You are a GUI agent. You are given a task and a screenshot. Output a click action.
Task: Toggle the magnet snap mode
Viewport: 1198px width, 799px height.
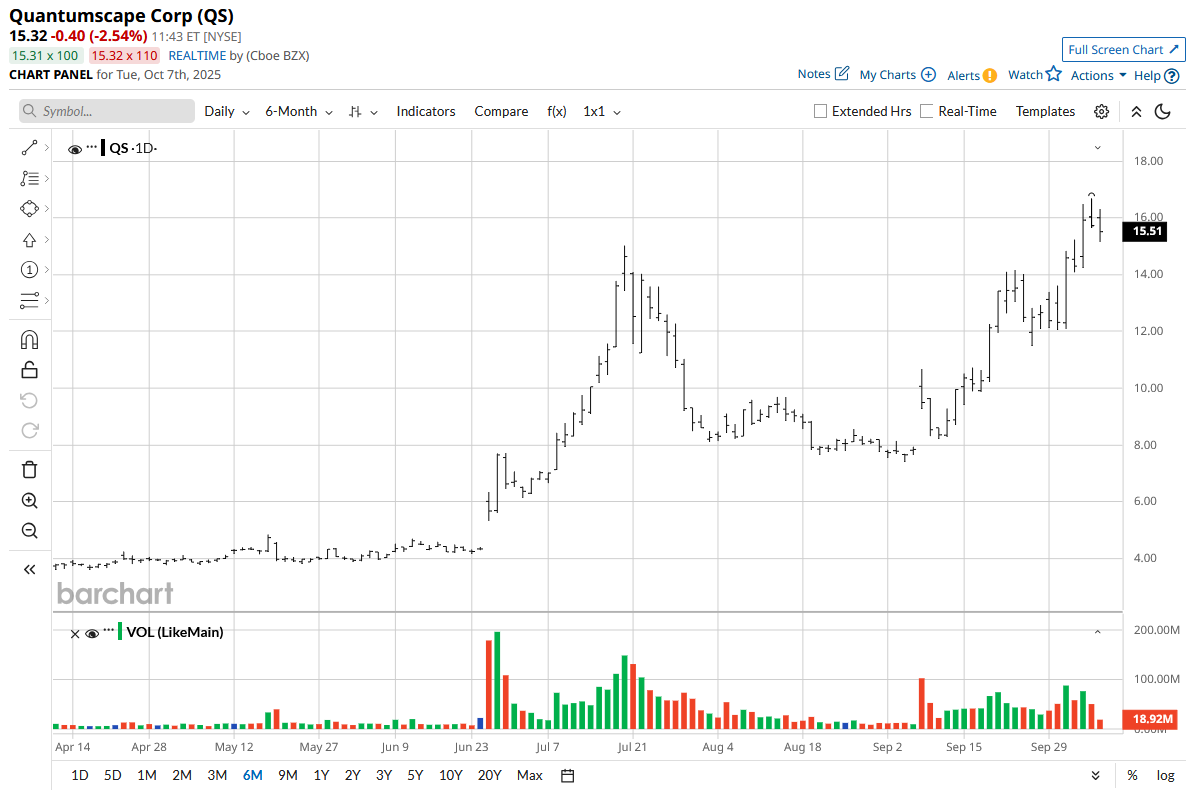[29, 340]
